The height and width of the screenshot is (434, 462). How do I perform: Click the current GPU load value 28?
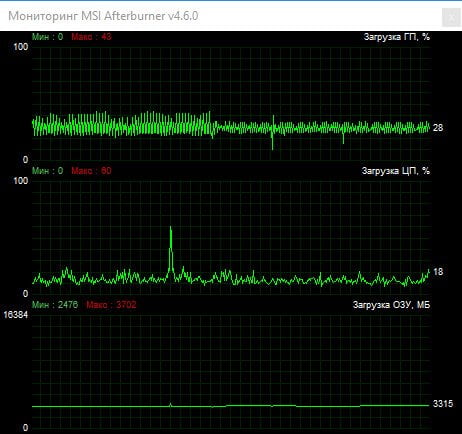tap(438, 128)
